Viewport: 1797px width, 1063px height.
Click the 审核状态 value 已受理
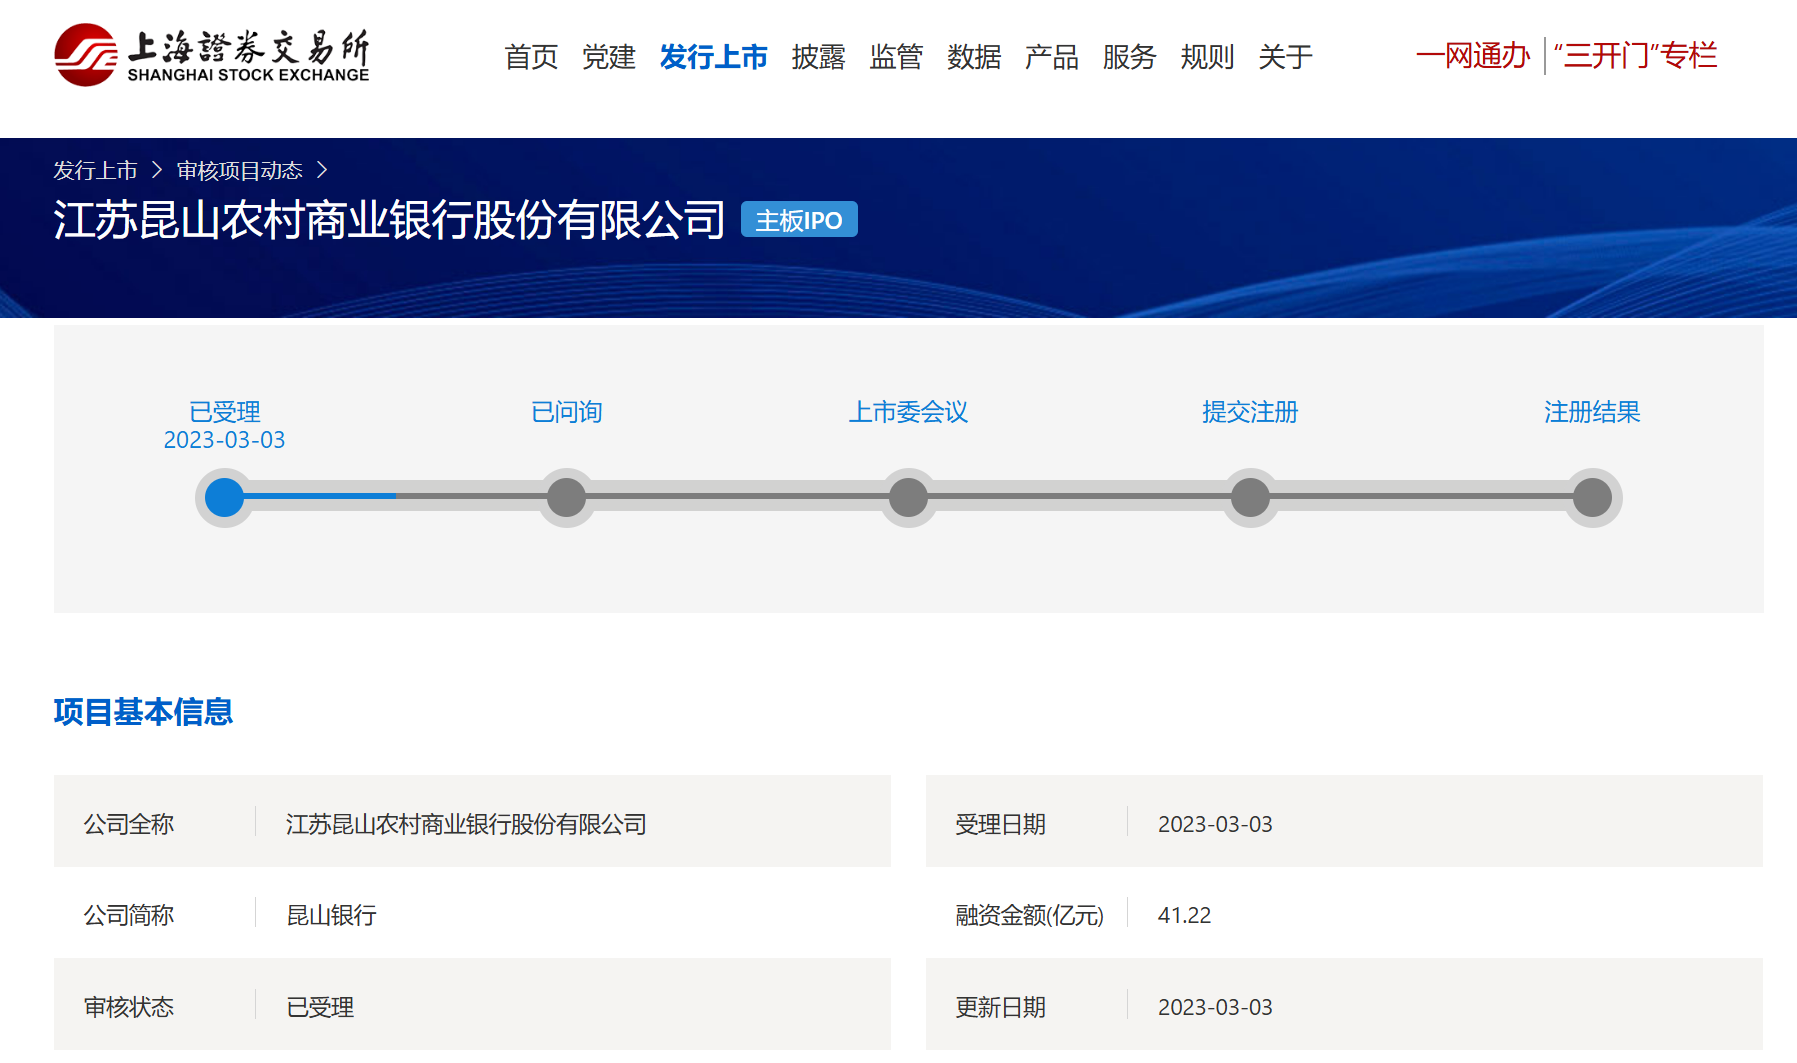(x=320, y=1007)
